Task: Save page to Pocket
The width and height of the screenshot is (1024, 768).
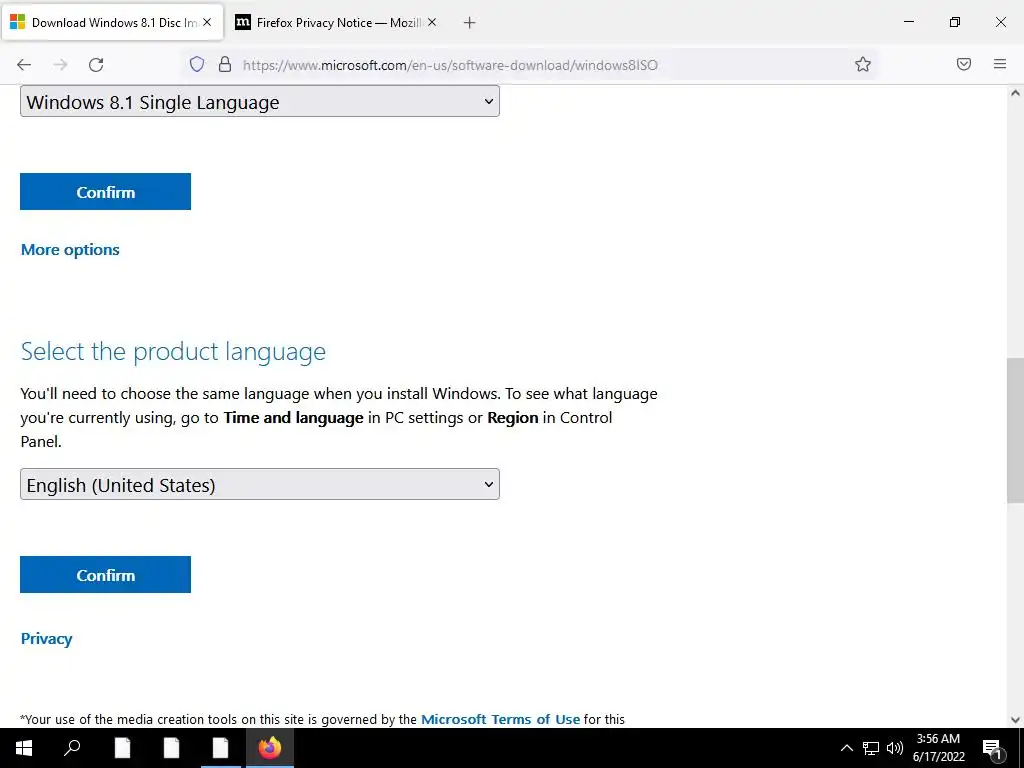Action: point(963,64)
